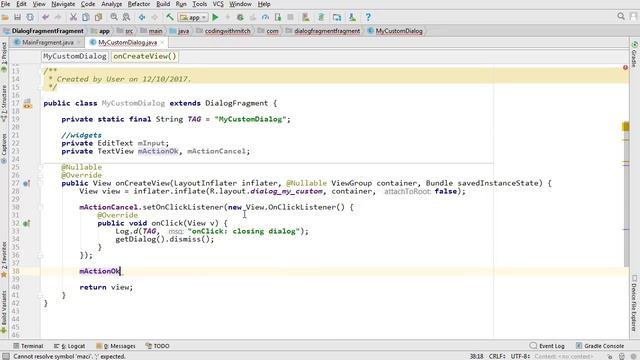
Task: Click the Search Everywhere magnifier icon
Action: 621,16
